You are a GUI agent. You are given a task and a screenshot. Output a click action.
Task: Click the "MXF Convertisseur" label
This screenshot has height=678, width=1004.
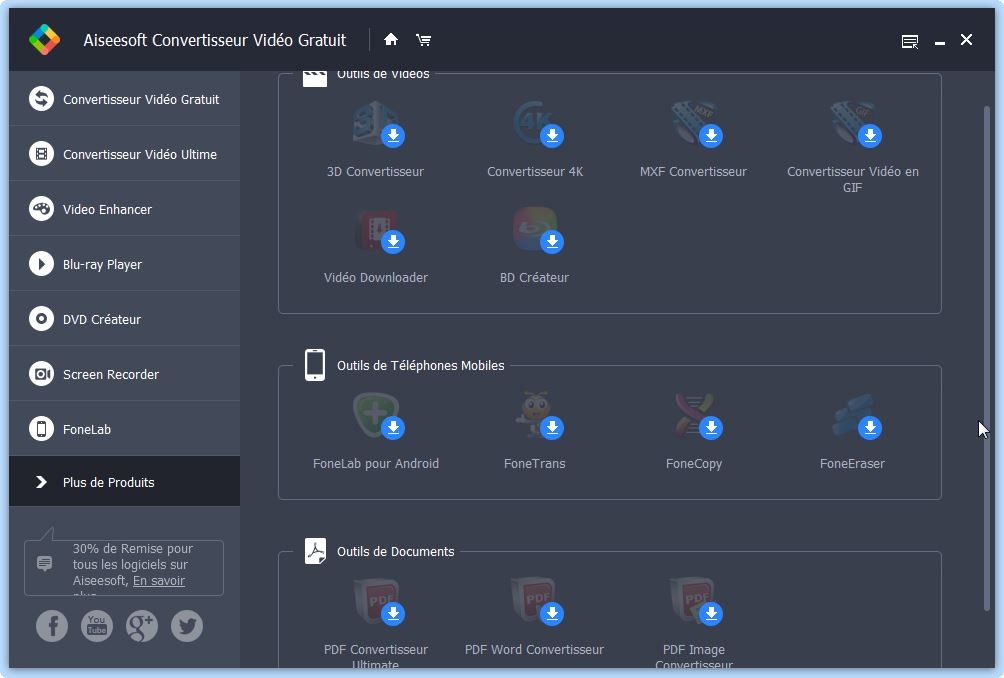(x=693, y=172)
